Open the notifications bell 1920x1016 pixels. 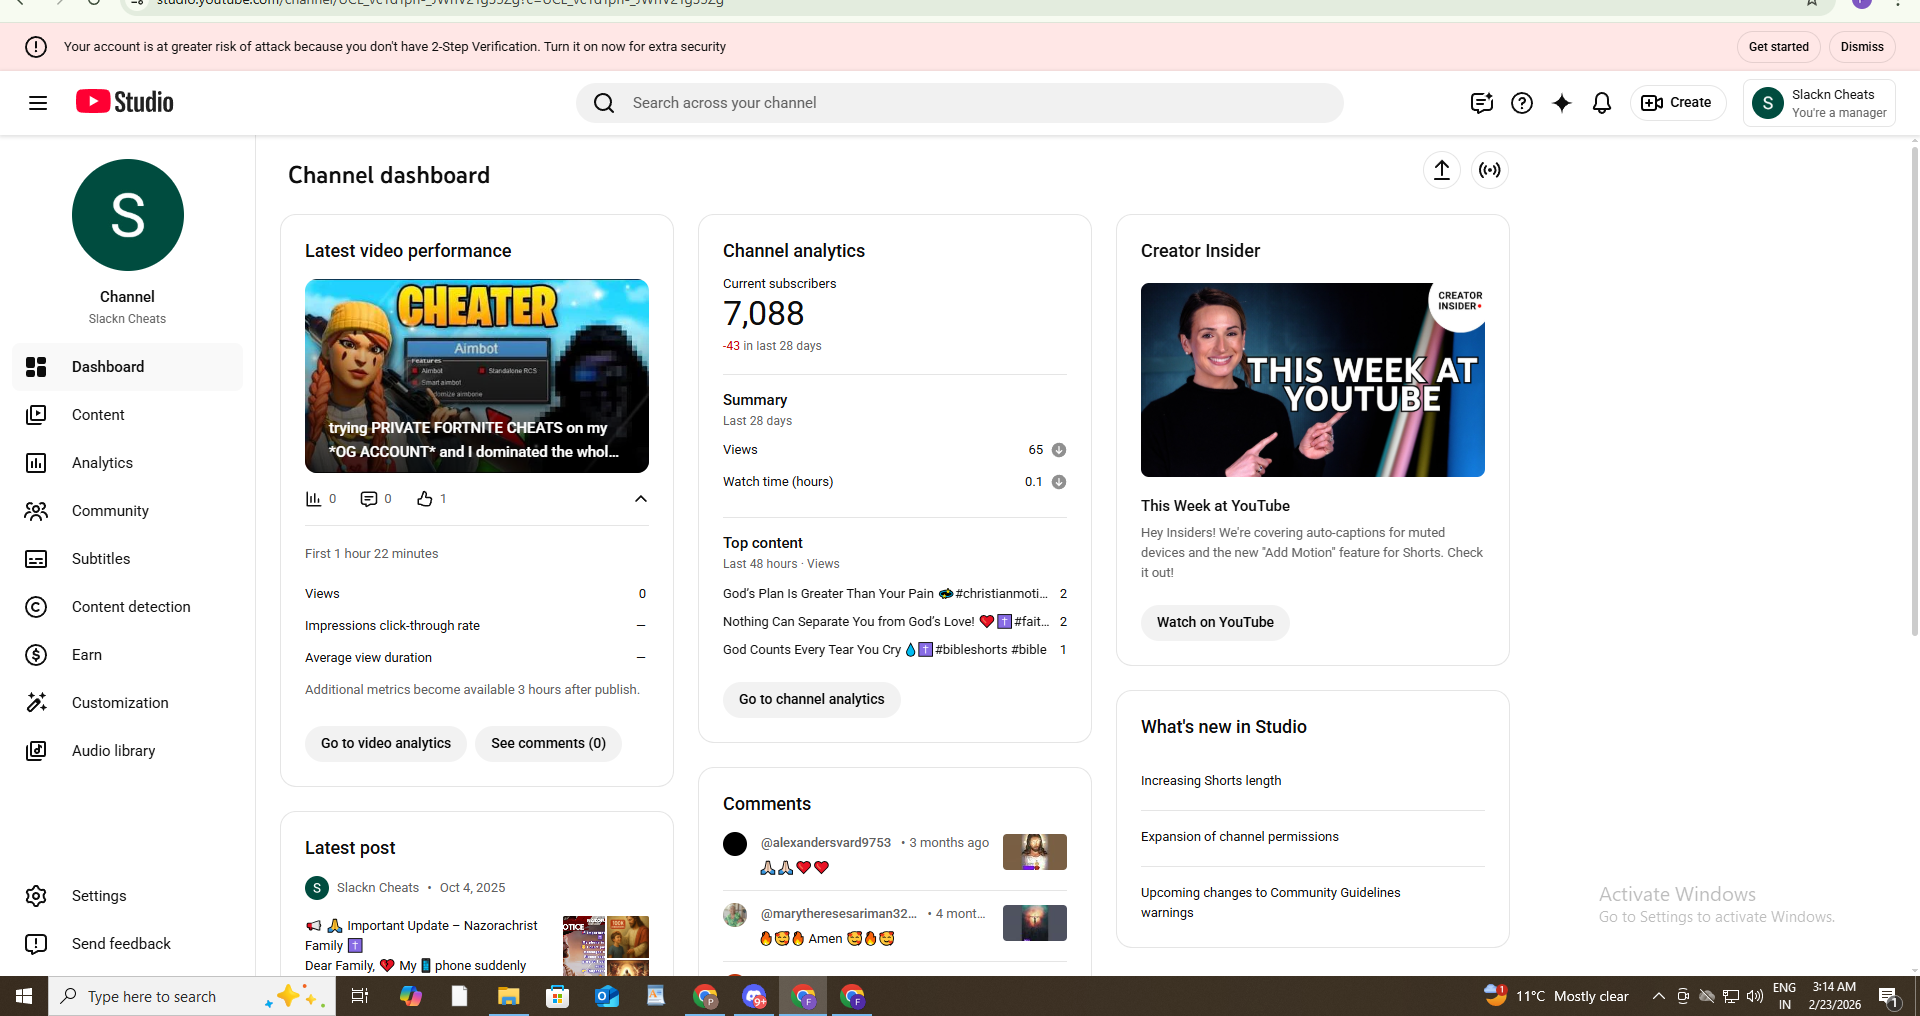coord(1601,103)
